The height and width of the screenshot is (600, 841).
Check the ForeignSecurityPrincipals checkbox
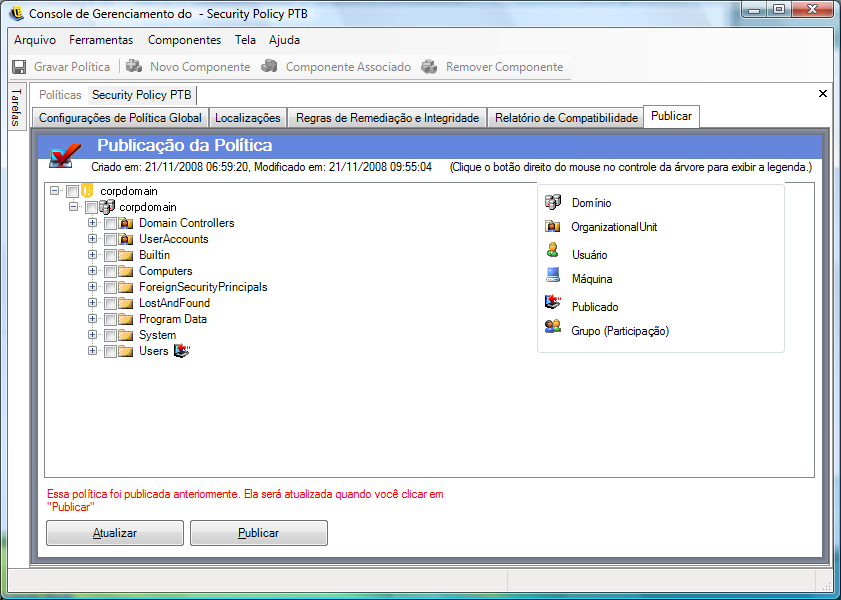coord(110,287)
